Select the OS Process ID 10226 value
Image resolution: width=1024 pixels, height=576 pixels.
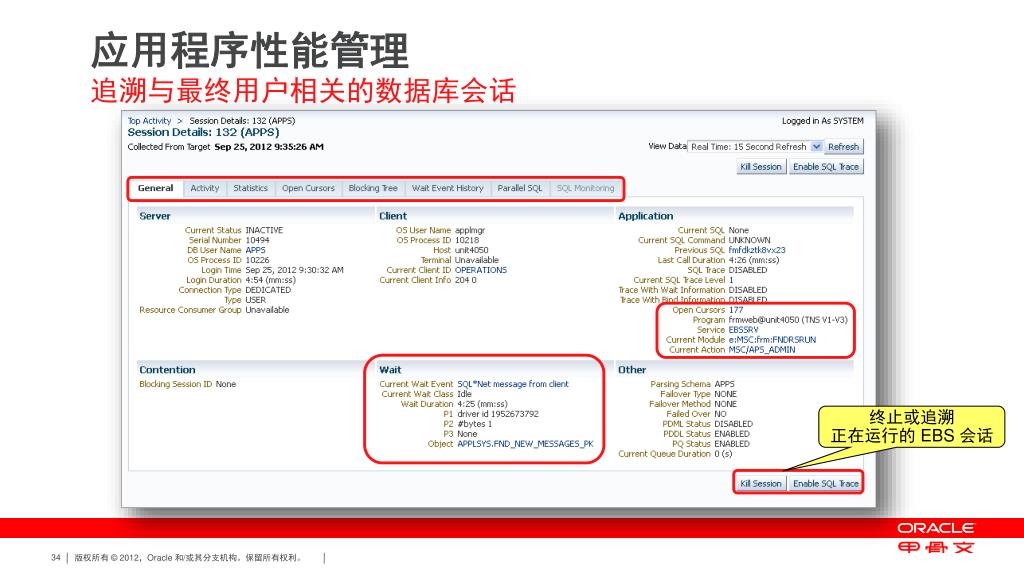coord(257,260)
